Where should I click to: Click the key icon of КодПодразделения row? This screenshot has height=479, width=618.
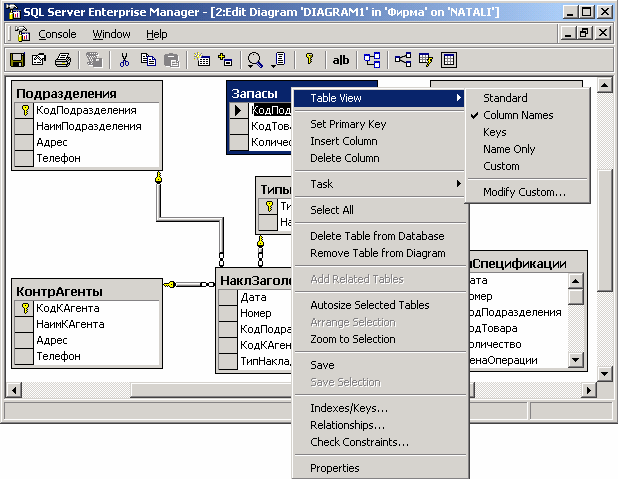(25, 110)
